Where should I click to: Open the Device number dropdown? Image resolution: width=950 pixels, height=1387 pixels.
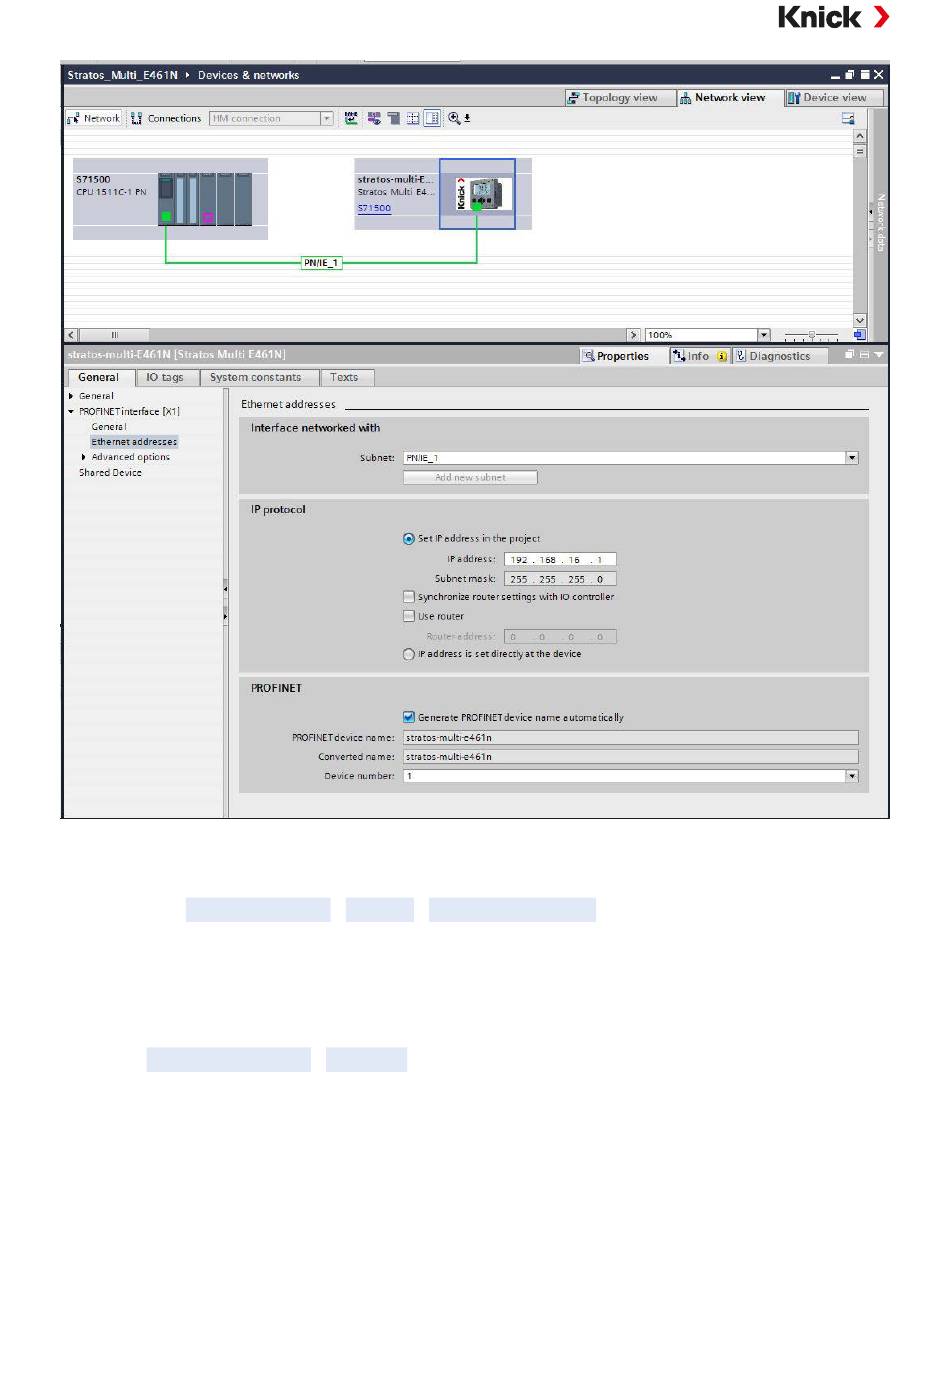click(852, 776)
